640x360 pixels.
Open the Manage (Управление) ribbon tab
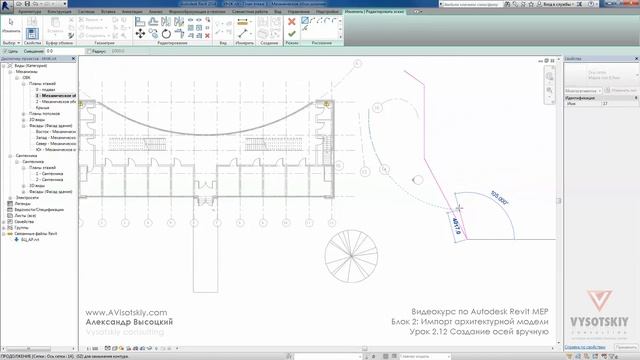point(298,12)
